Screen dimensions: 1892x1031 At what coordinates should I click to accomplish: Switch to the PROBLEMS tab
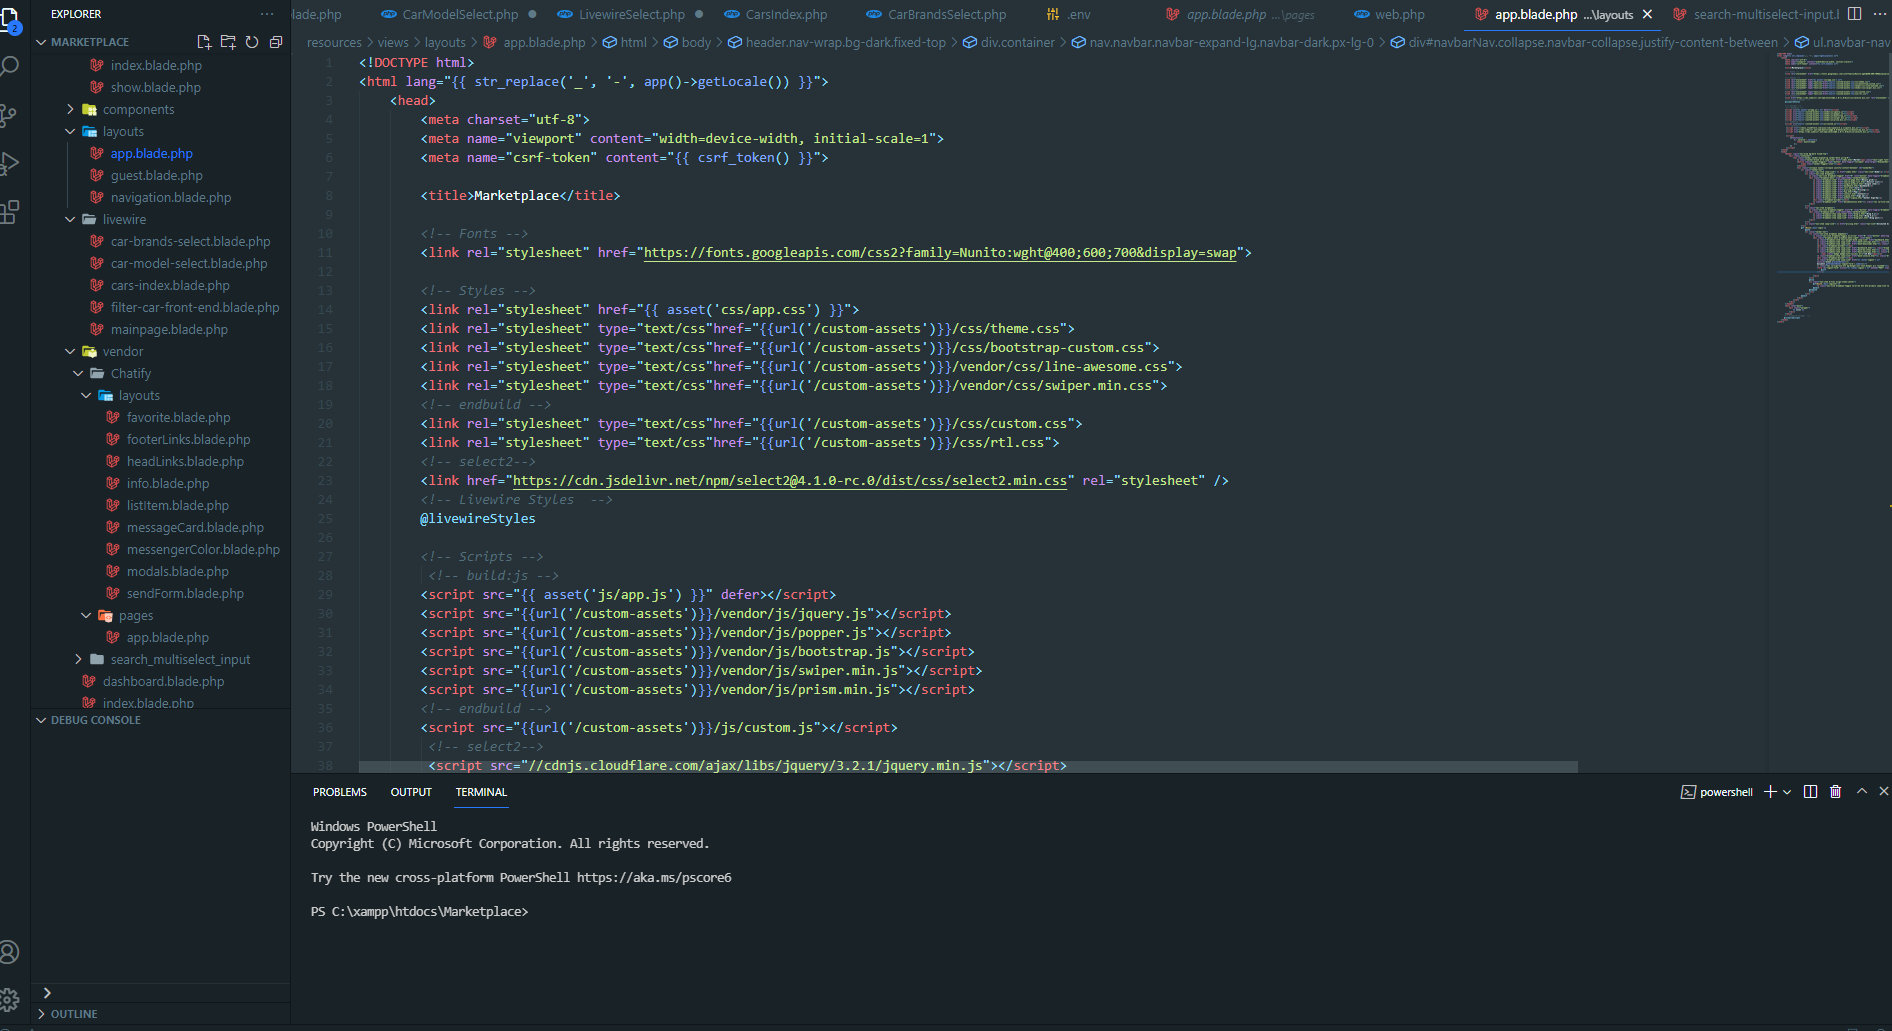pyautogui.click(x=339, y=791)
